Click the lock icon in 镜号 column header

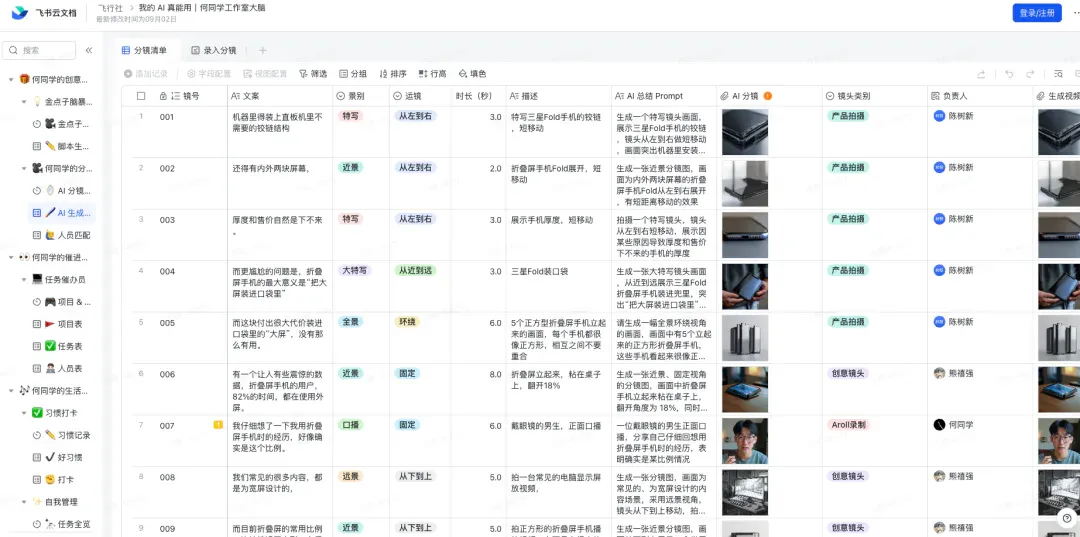(163, 96)
